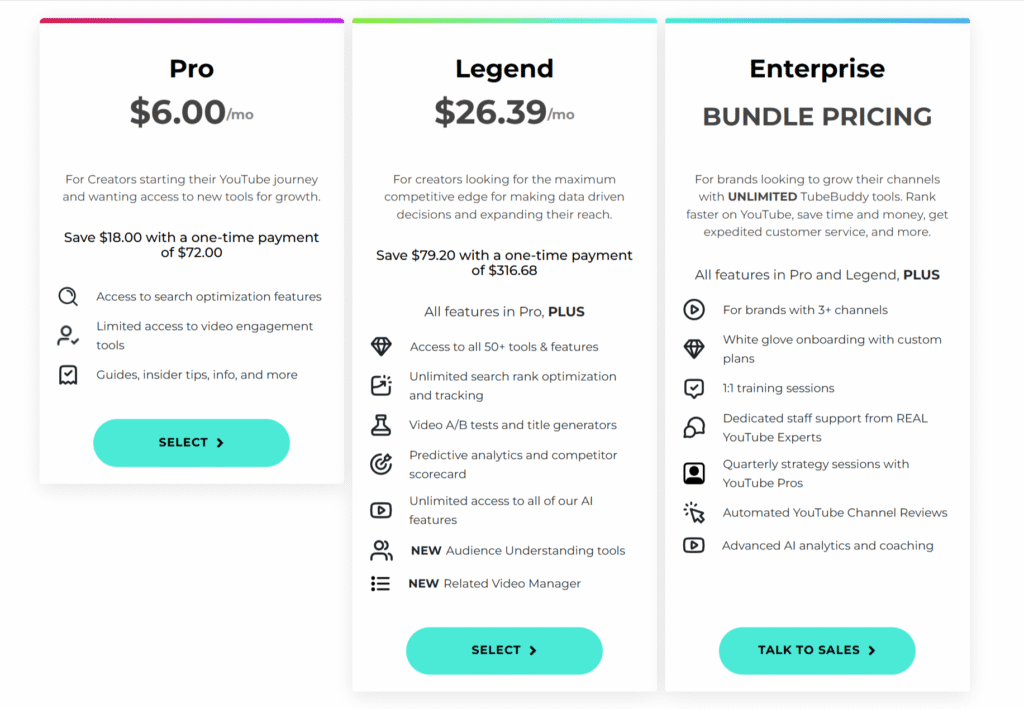The width and height of the screenshot is (1024, 709).
Task: Click the play icon beside AI features
Action: pos(381,510)
